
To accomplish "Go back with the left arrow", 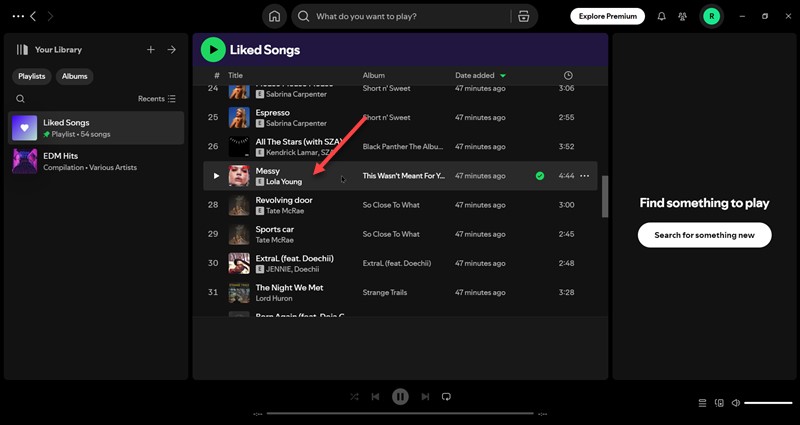I will pos(33,16).
